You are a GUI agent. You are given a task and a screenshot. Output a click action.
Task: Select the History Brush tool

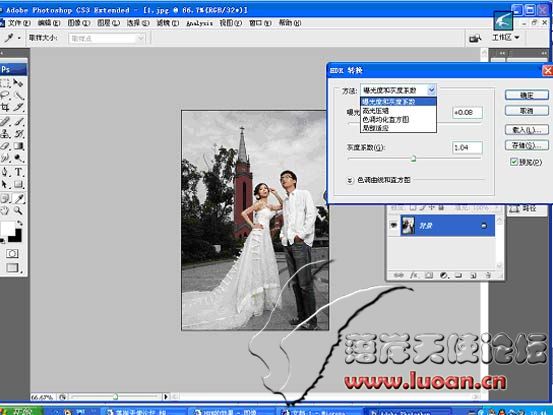(18, 134)
